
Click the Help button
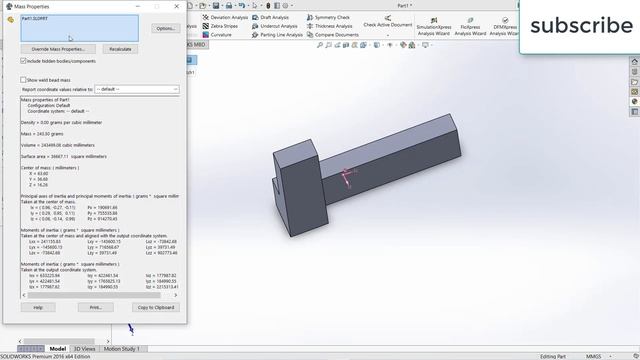[38, 307]
